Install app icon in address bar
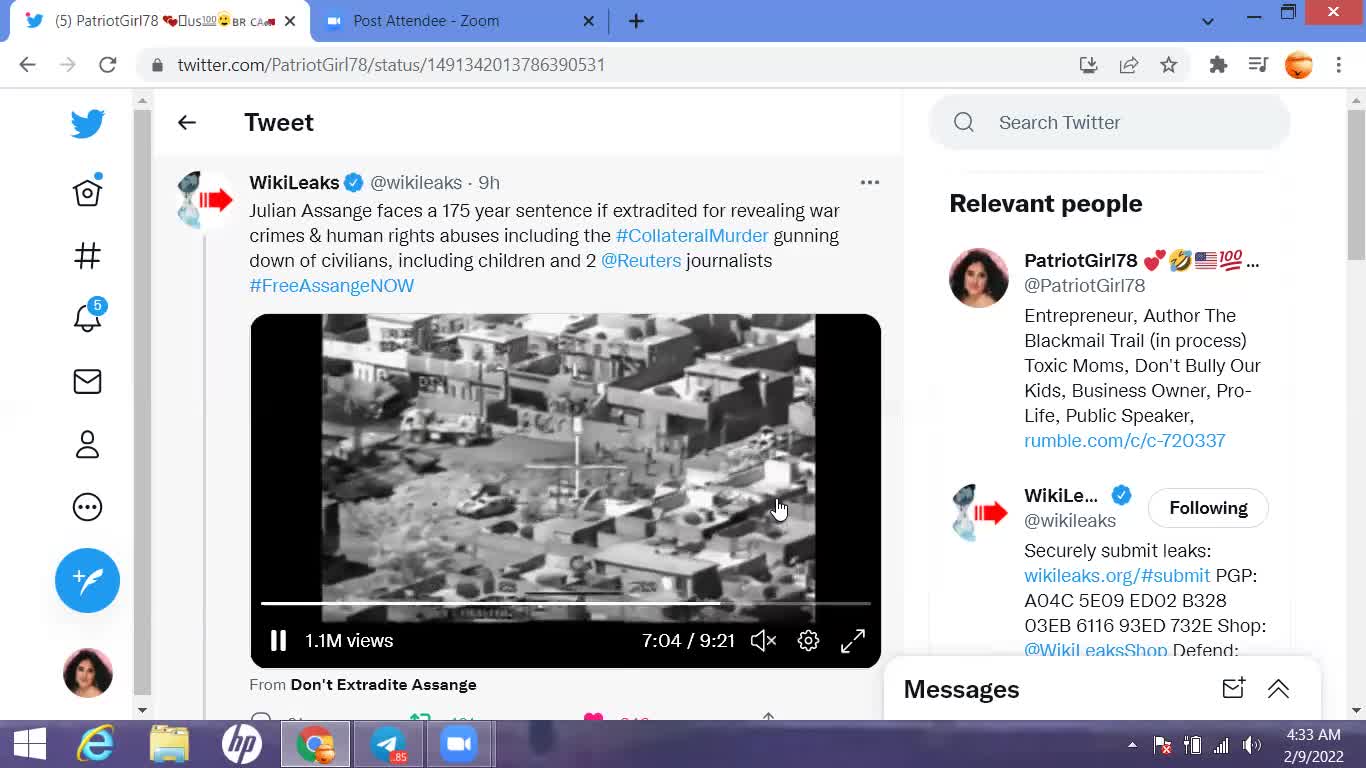1366x768 pixels. pos(1089,65)
